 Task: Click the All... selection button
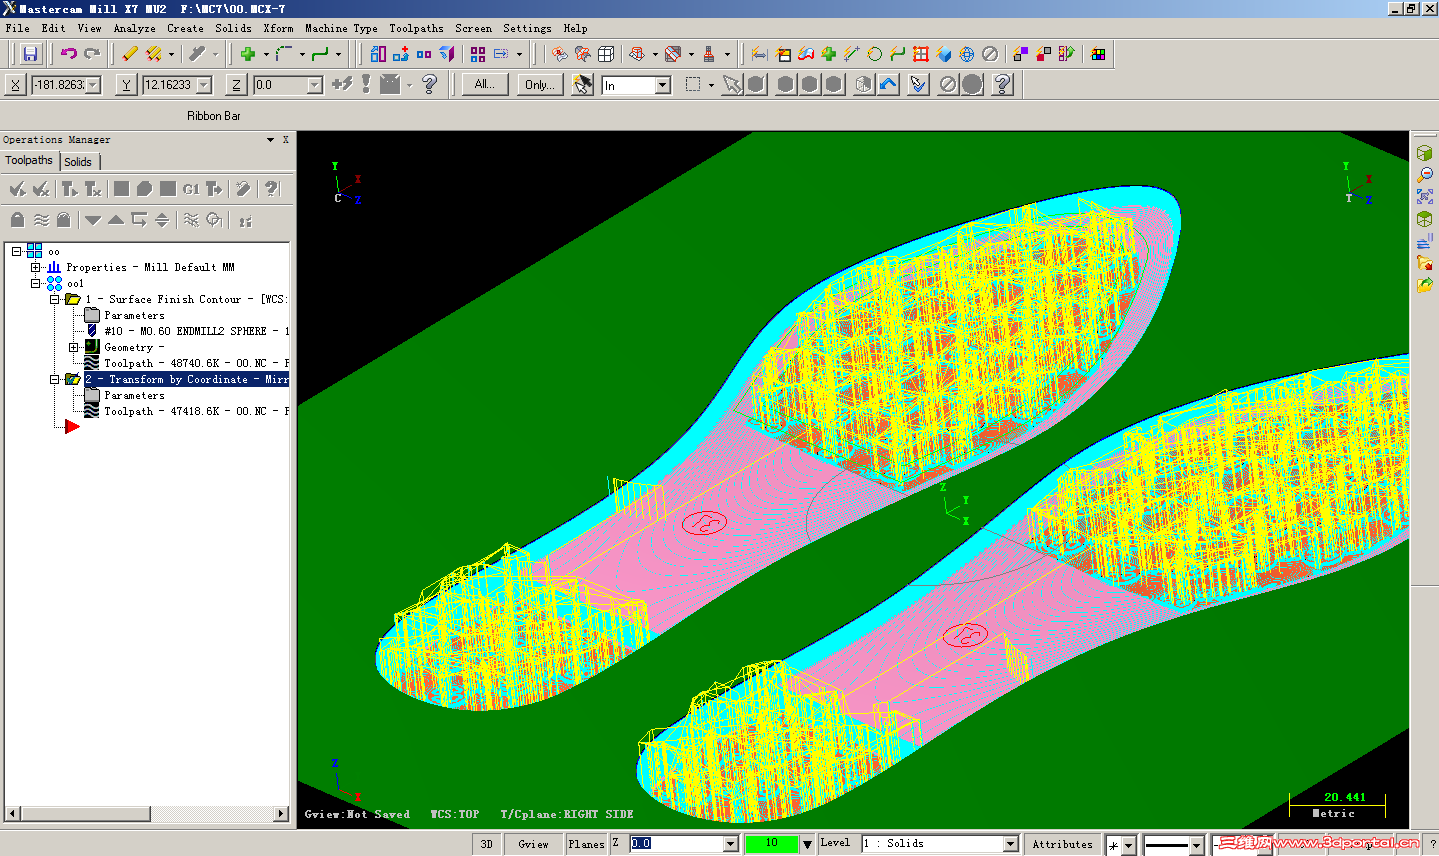coord(485,85)
